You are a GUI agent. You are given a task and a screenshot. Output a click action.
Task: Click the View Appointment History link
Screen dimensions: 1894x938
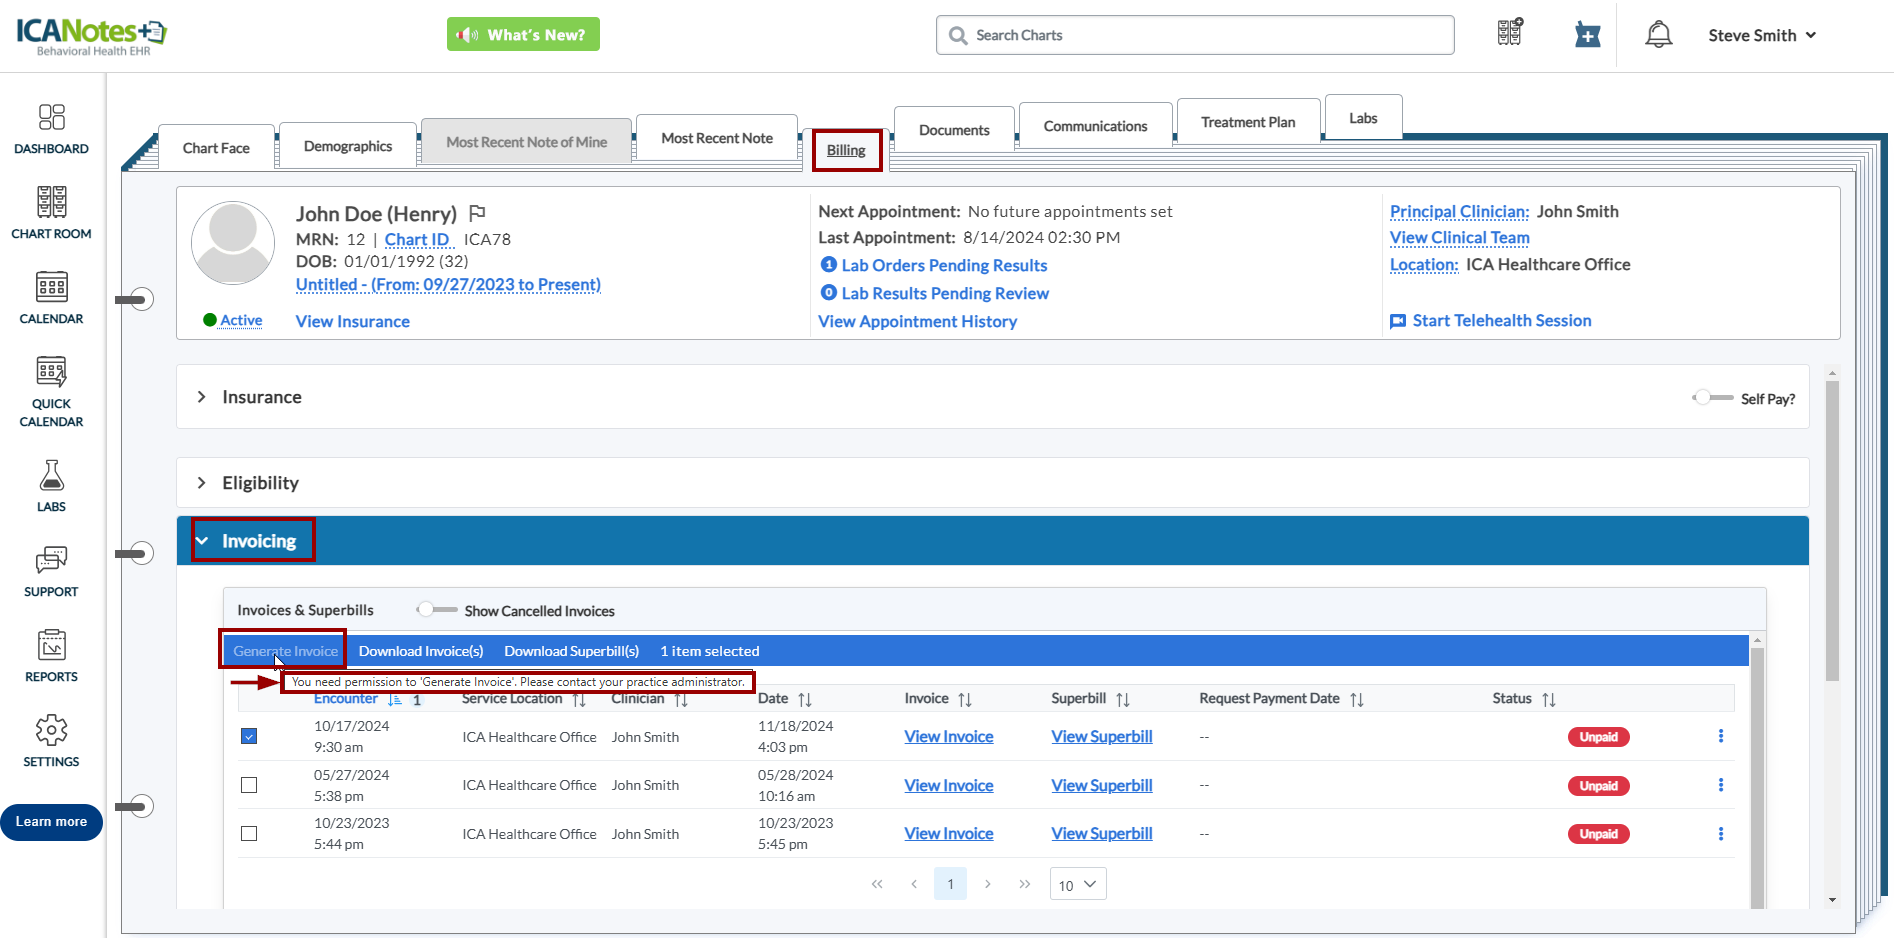click(917, 321)
